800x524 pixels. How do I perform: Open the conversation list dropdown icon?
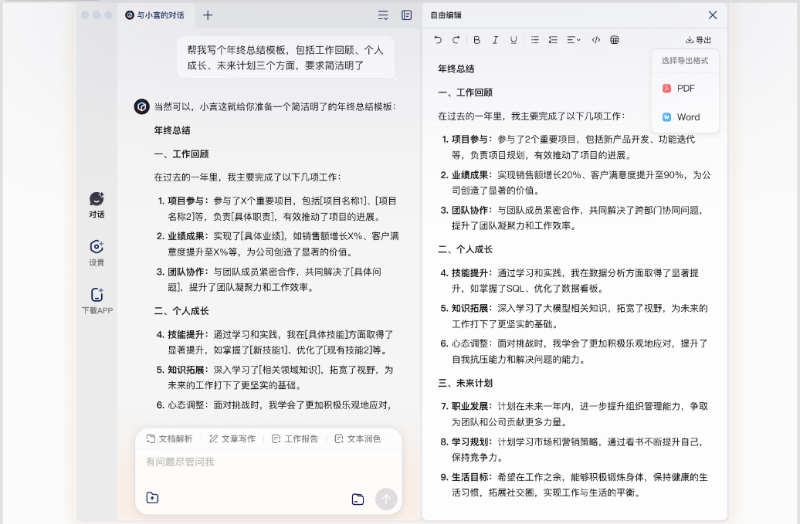[383, 15]
